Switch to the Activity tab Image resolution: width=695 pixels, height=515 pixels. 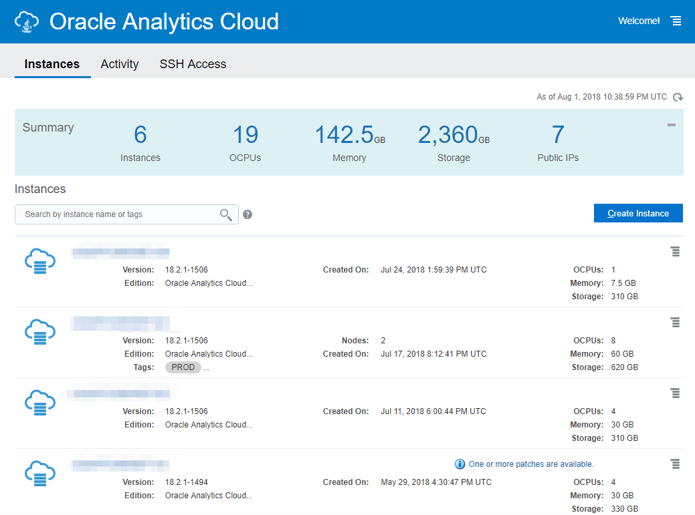pyautogui.click(x=120, y=64)
